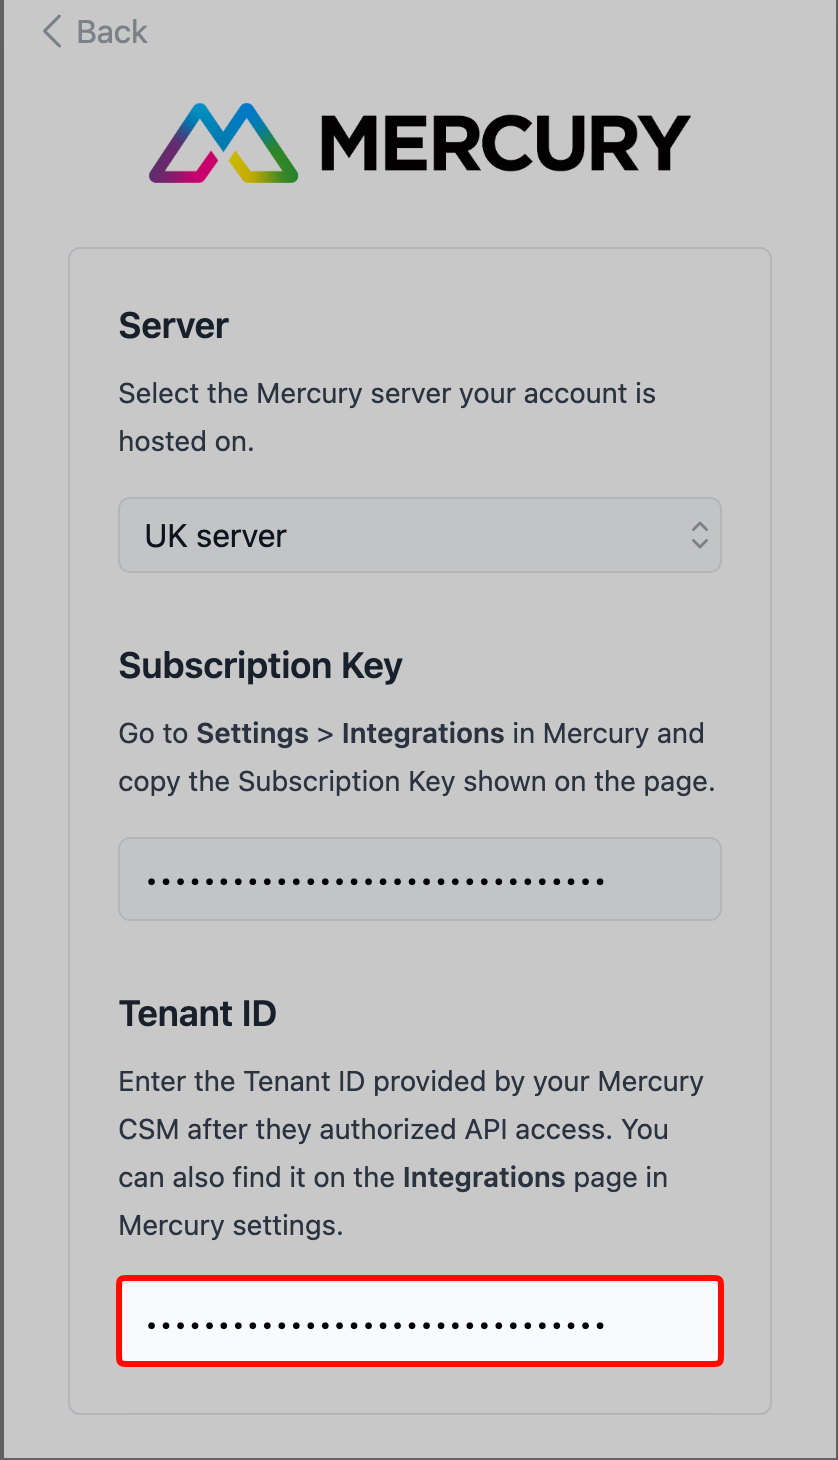Click the "Select the Mercury server" description
This screenshot has height=1460, width=838.
coord(387,394)
